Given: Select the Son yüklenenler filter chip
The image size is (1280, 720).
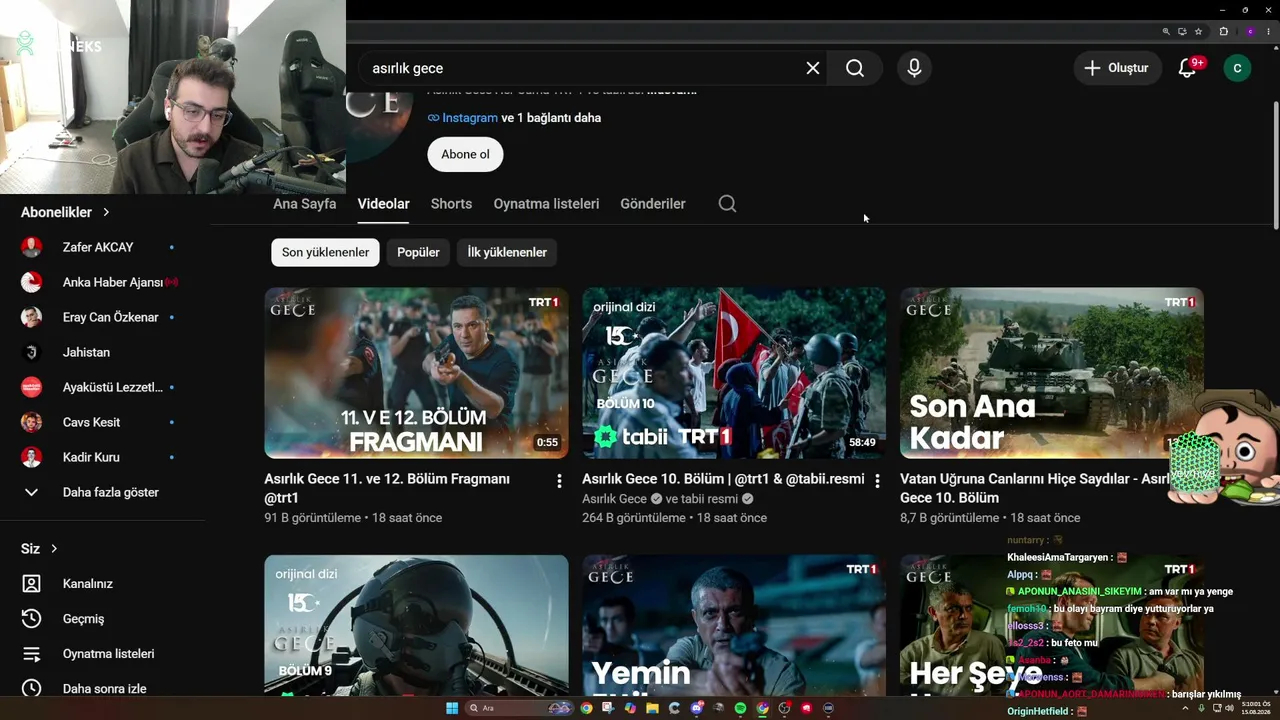Looking at the screenshot, I should coord(325,252).
